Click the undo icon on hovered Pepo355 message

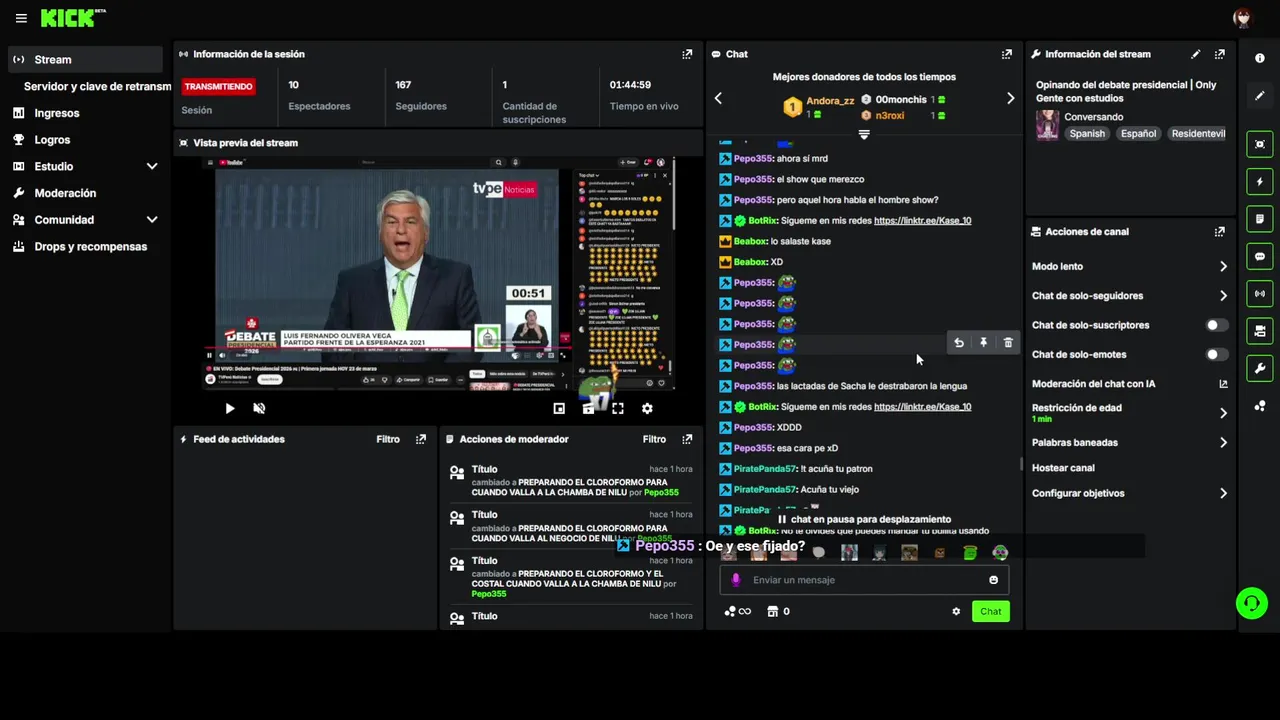tap(959, 343)
